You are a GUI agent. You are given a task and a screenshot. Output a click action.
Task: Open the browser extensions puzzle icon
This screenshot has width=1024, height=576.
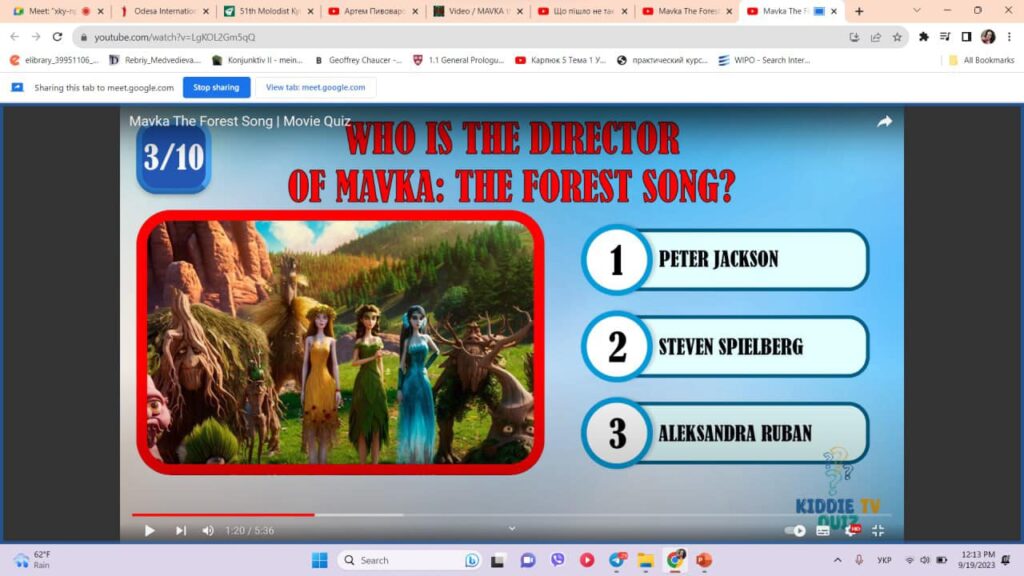(924, 37)
